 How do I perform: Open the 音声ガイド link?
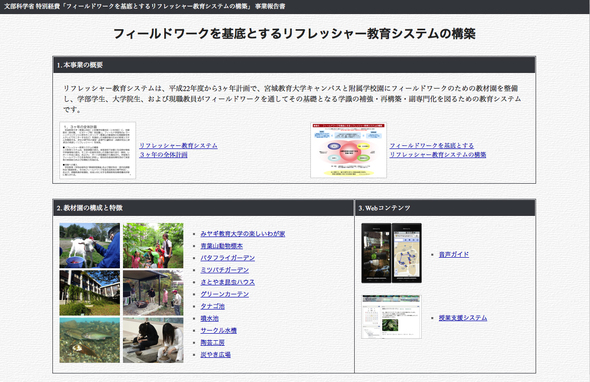(454, 254)
